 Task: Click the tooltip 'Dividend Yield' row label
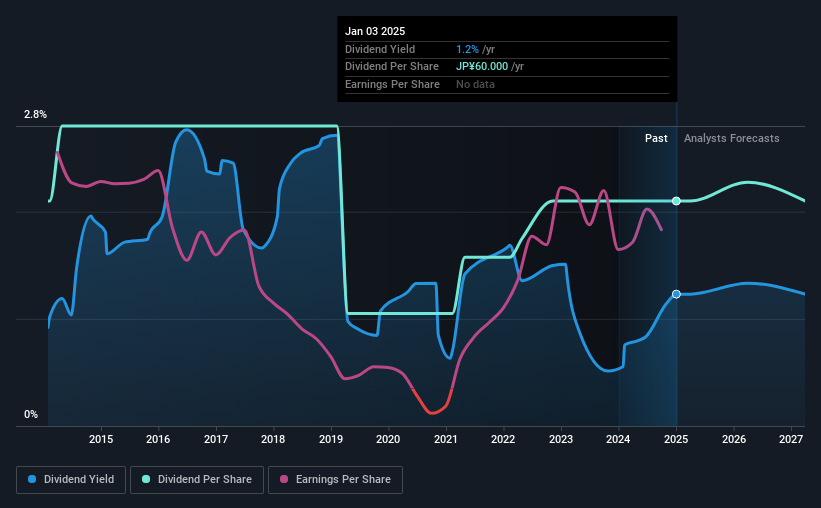coord(380,49)
